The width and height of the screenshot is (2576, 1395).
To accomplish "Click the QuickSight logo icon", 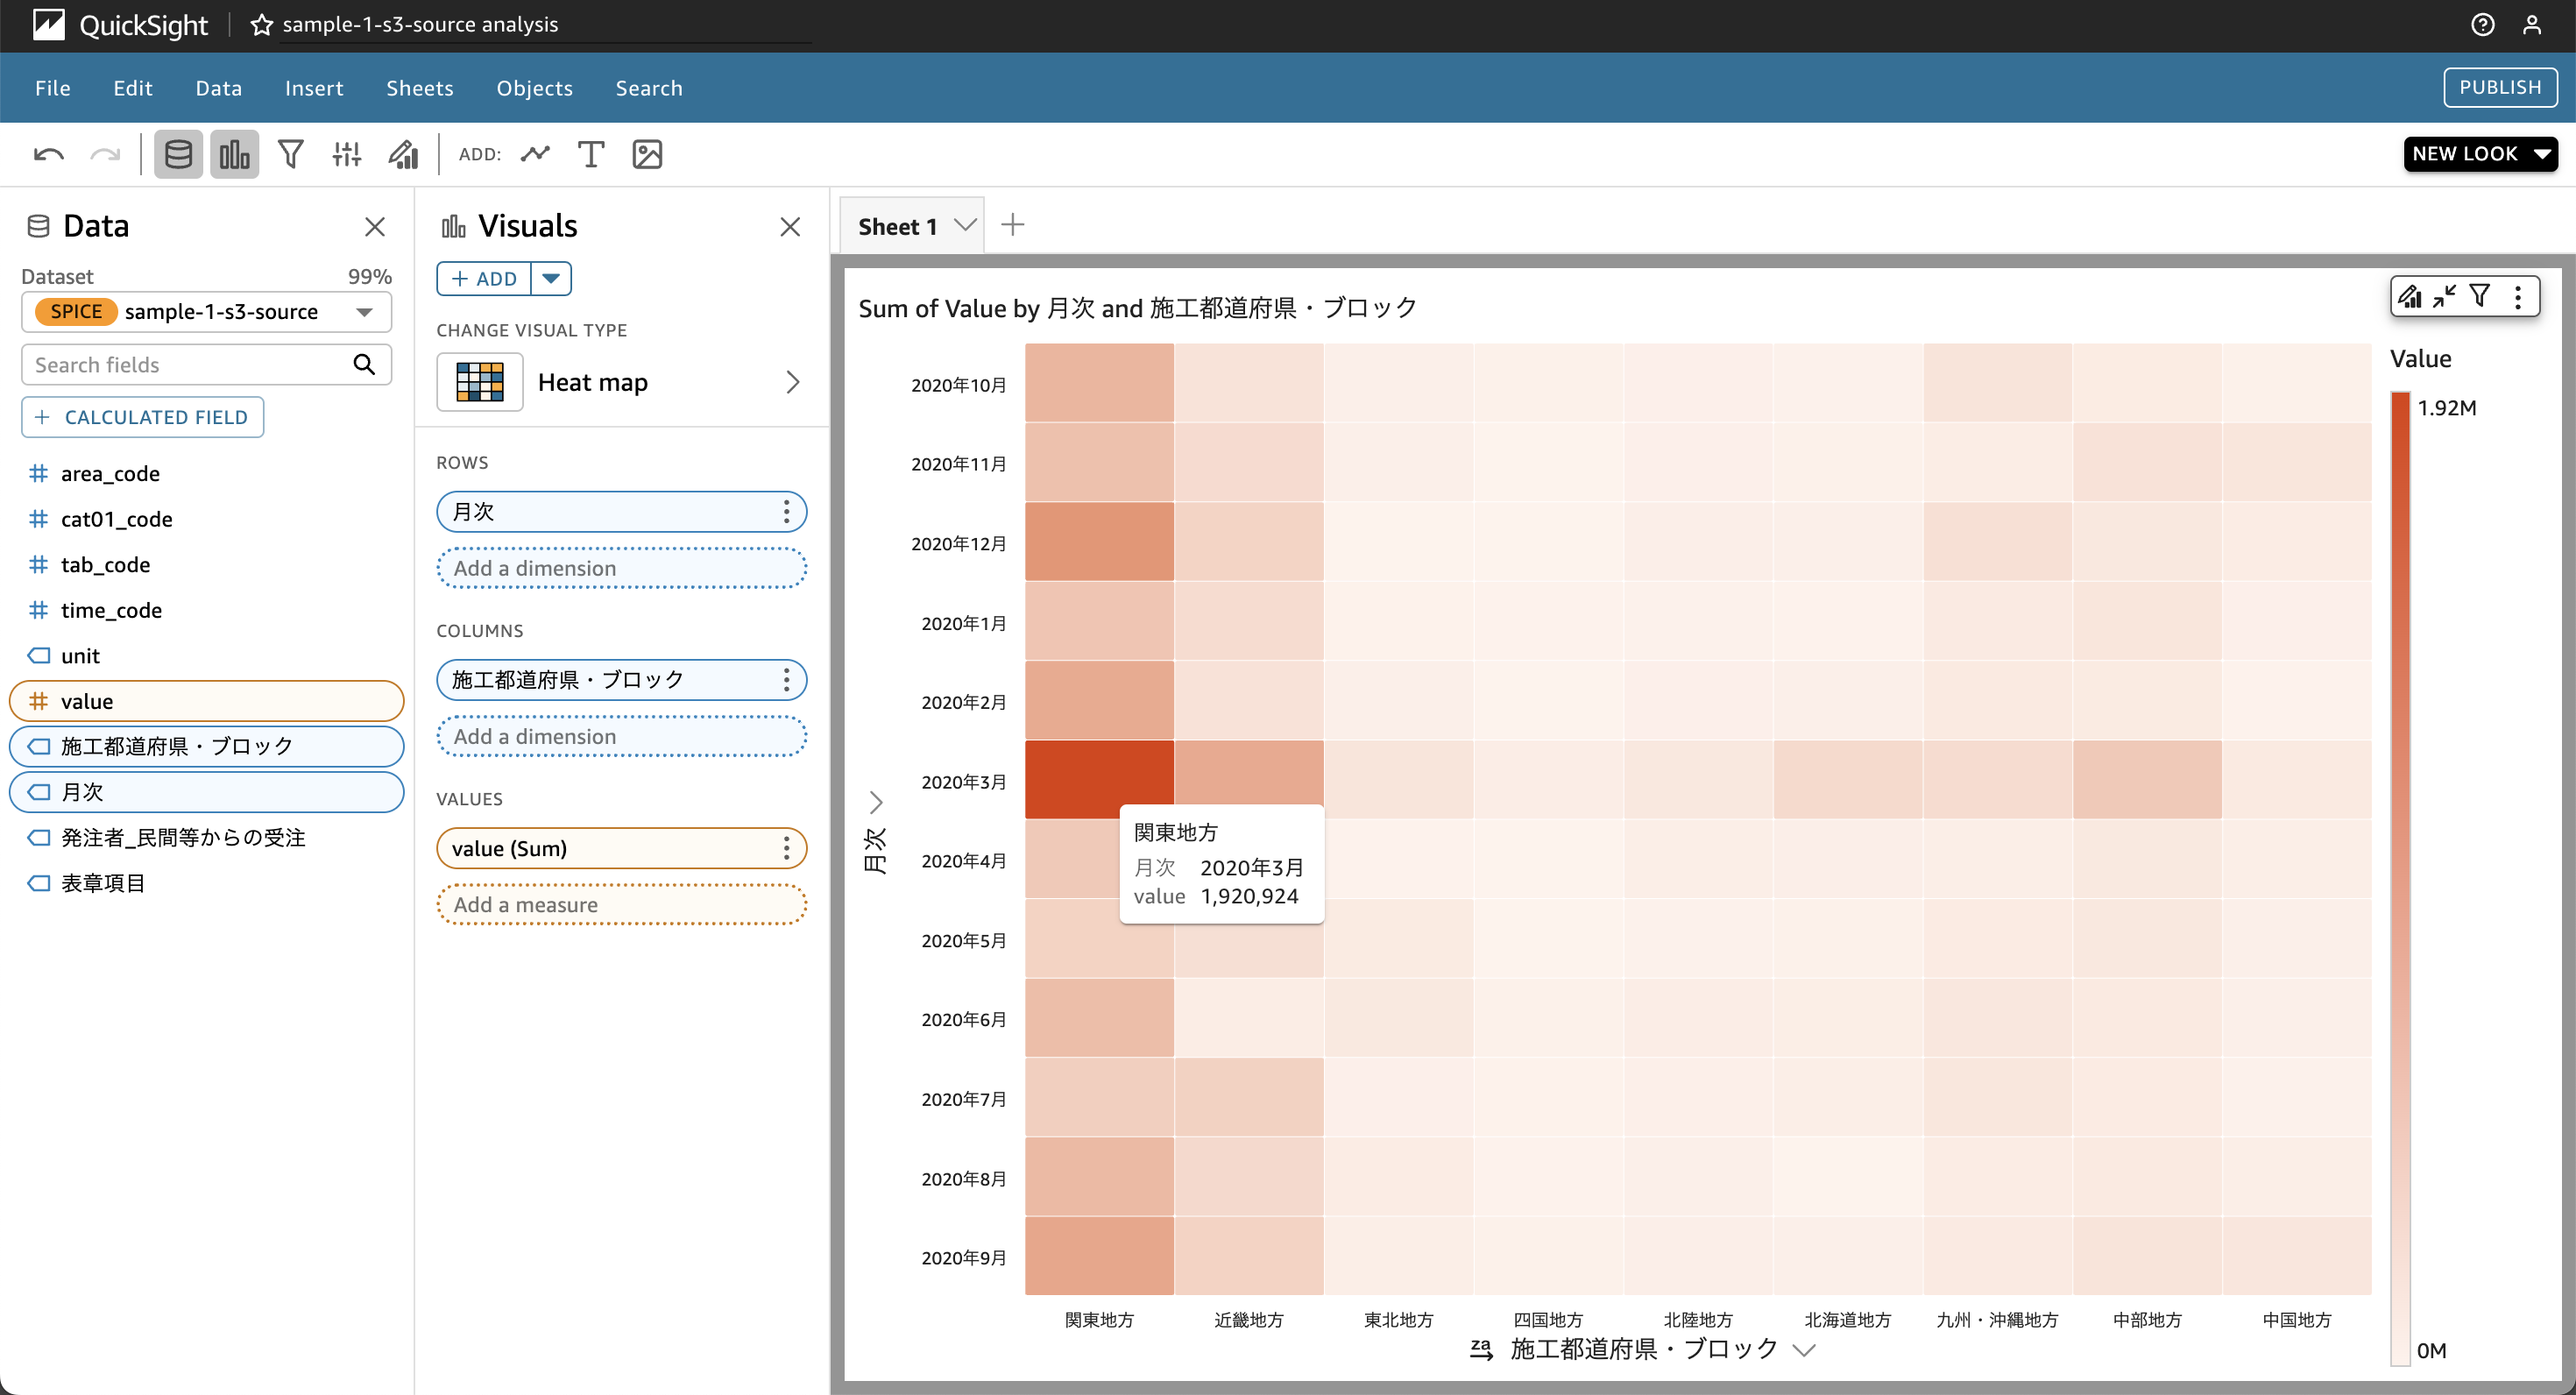I will pyautogui.click(x=48, y=24).
